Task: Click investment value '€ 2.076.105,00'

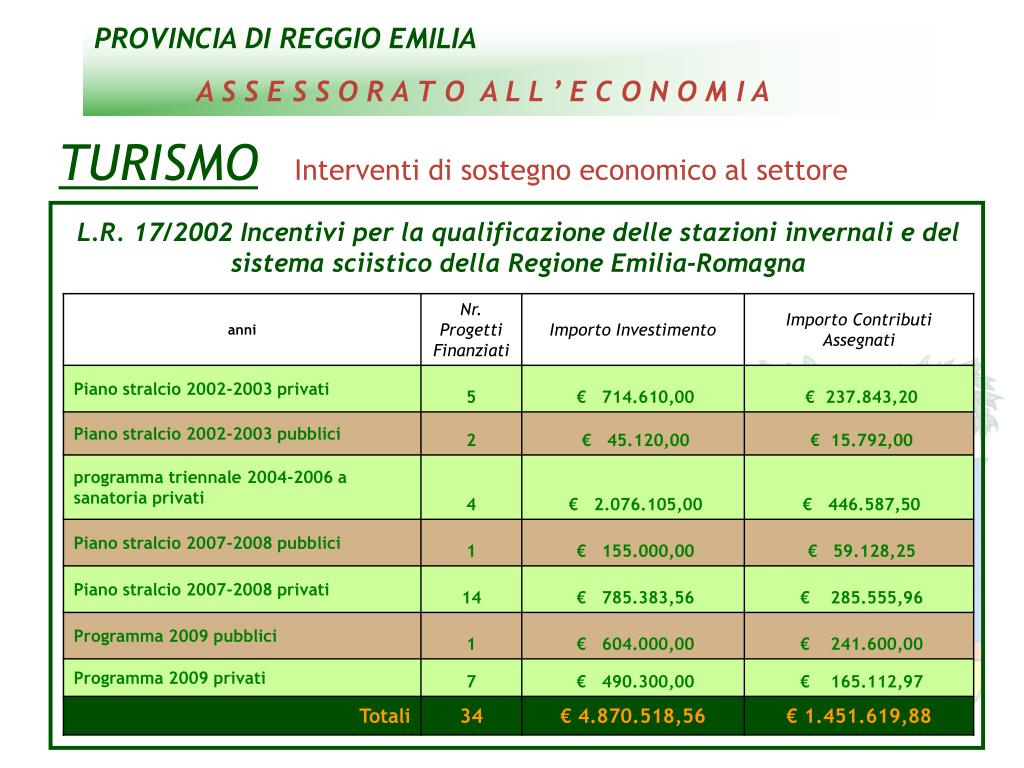Action: pyautogui.click(x=635, y=504)
